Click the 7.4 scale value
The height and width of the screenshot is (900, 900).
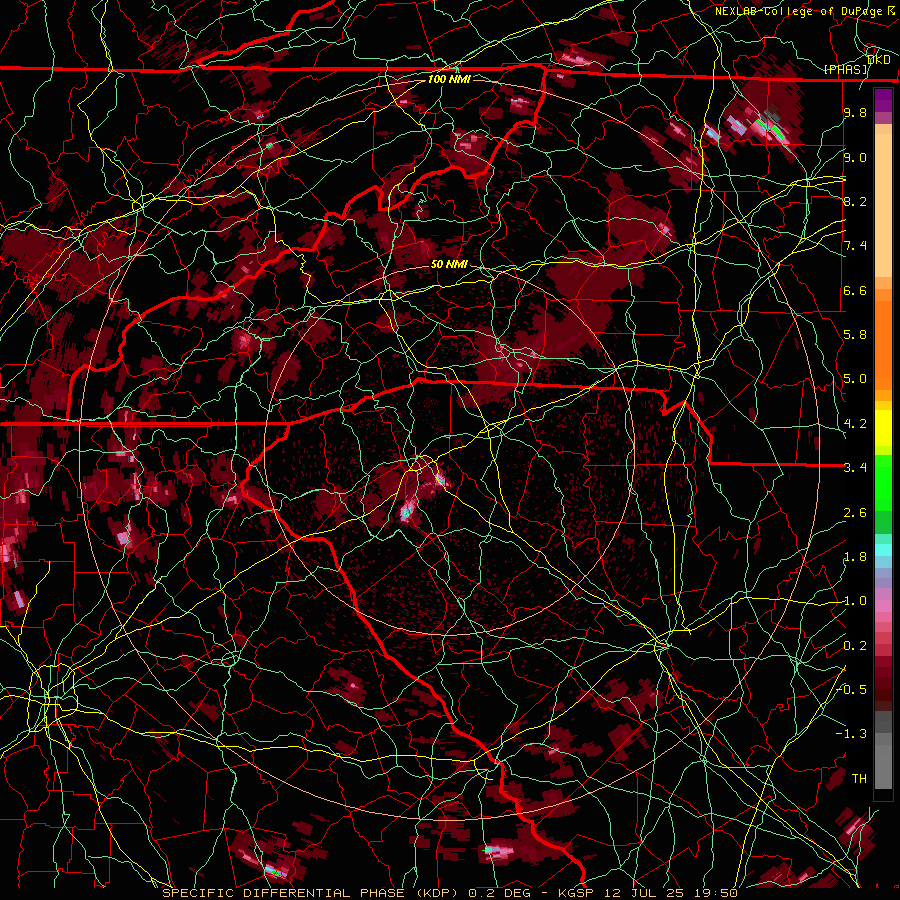tap(855, 246)
